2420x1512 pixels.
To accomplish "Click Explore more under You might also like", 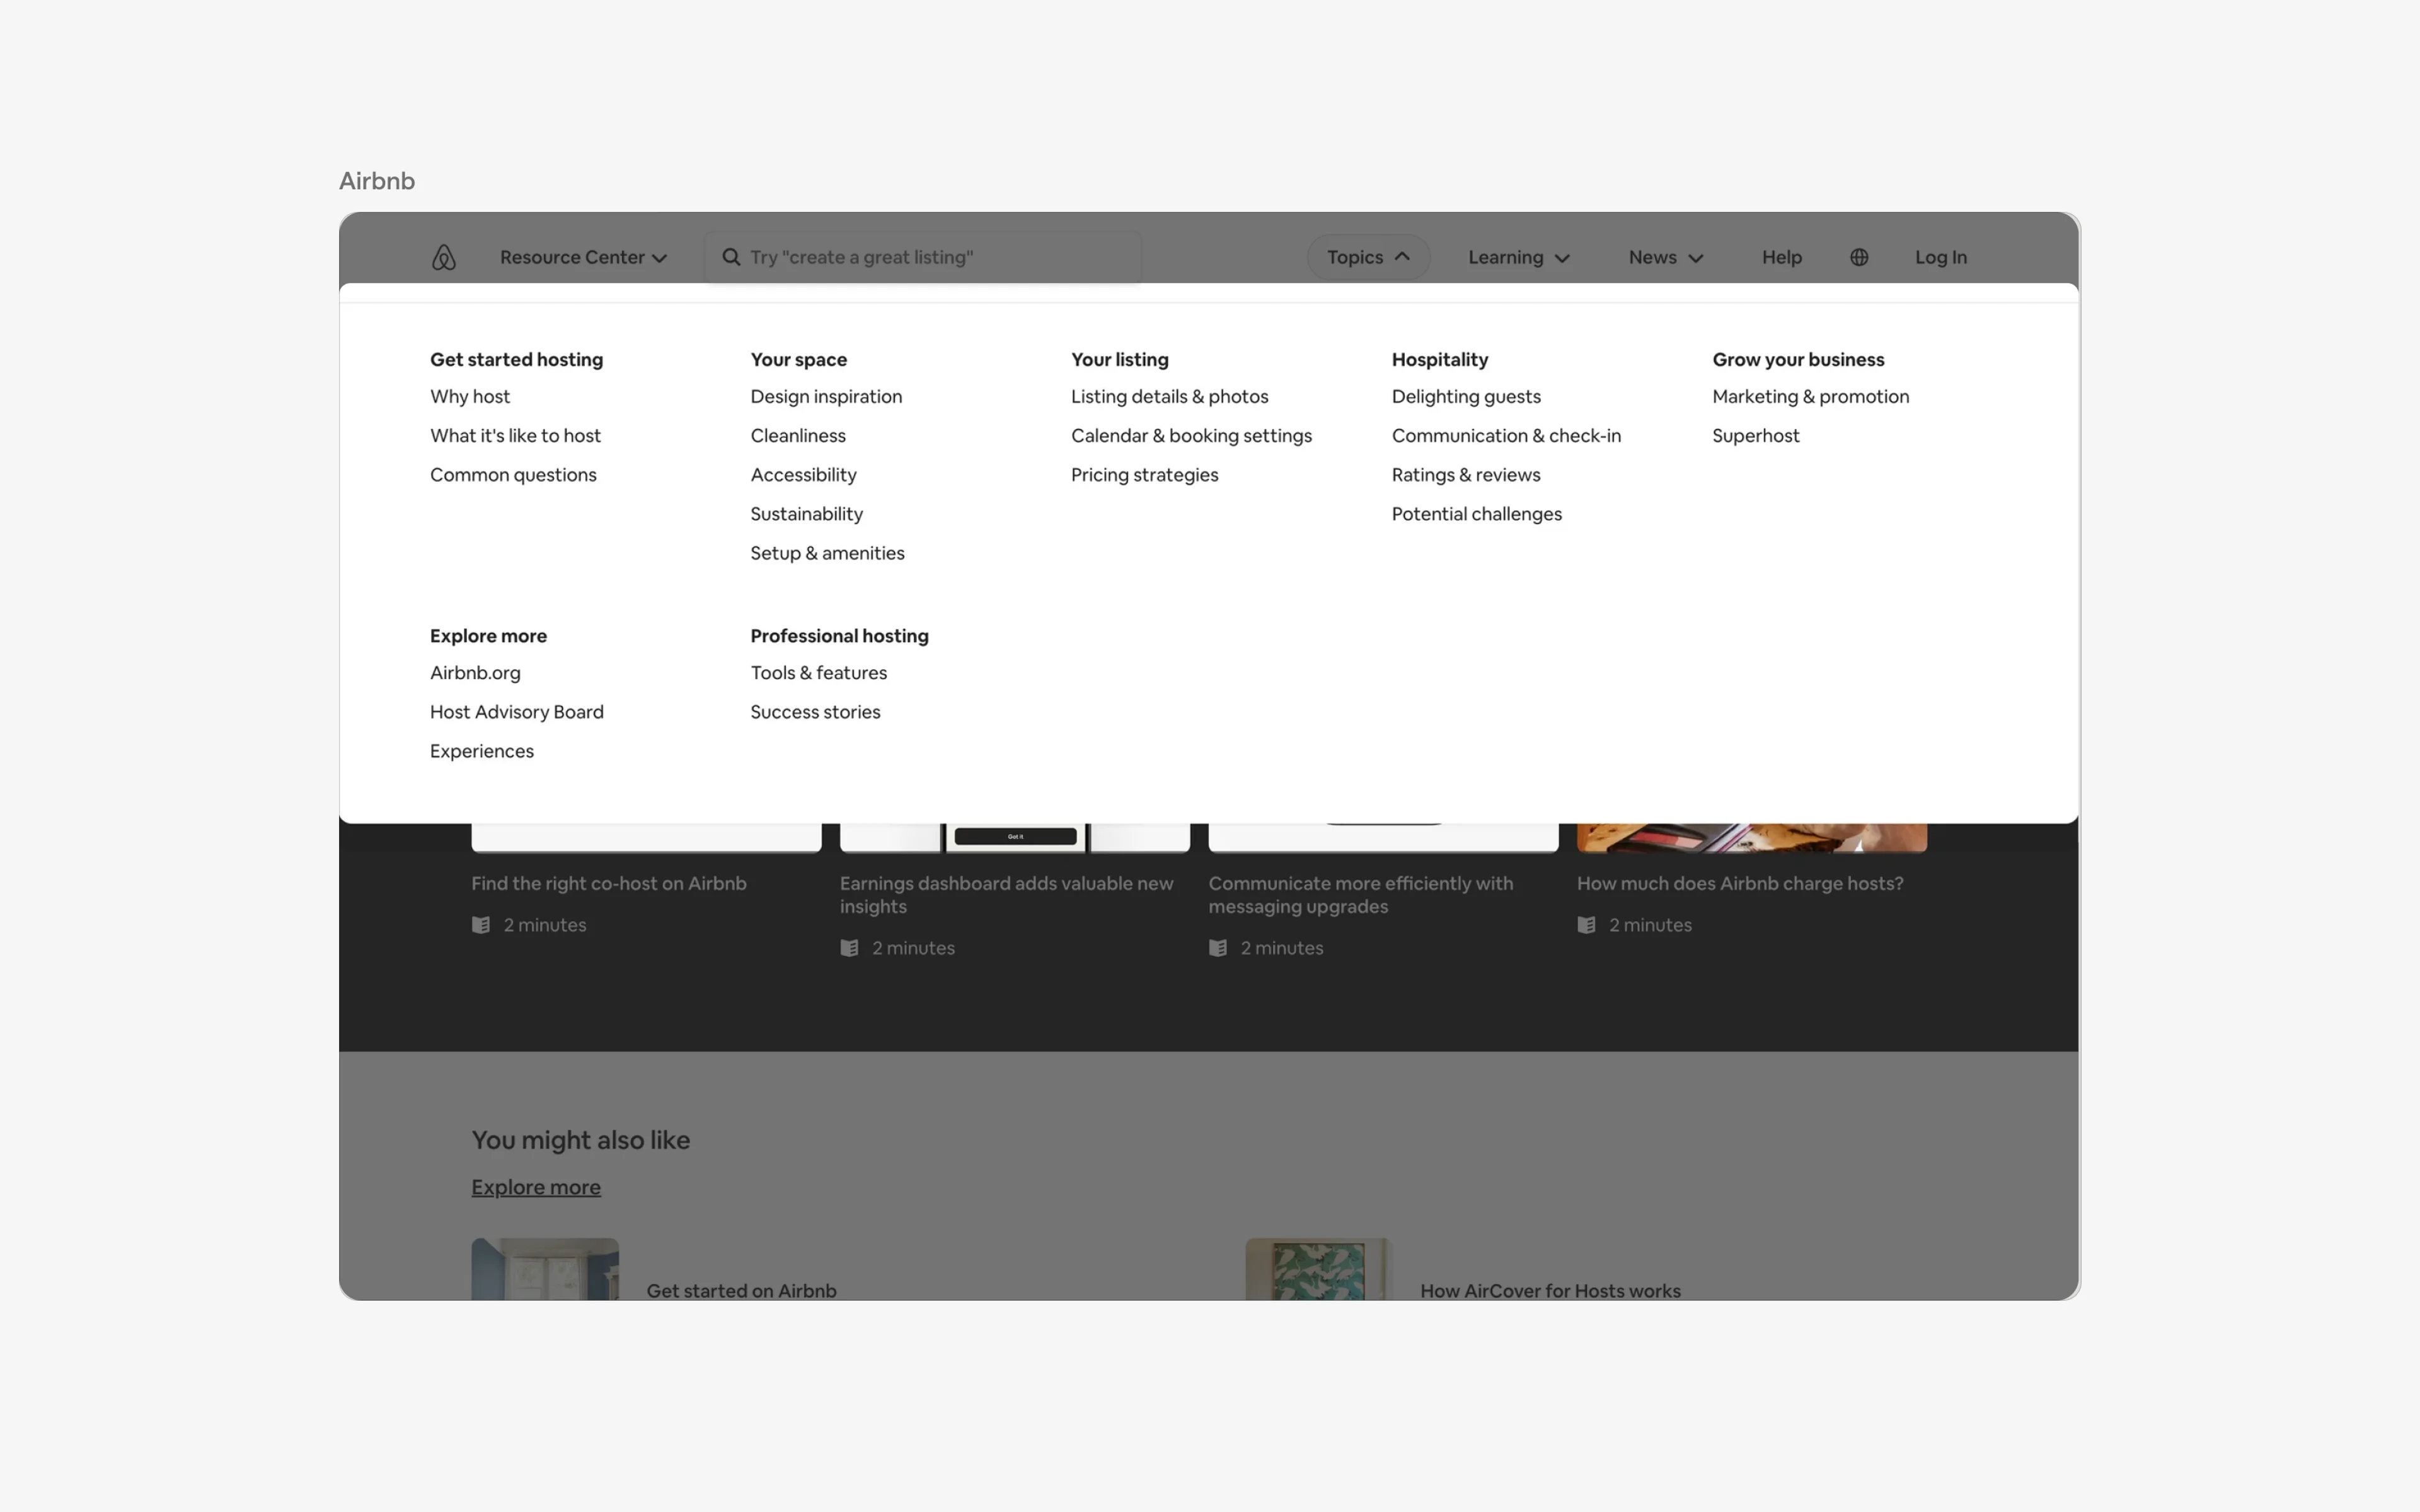I will [536, 1186].
